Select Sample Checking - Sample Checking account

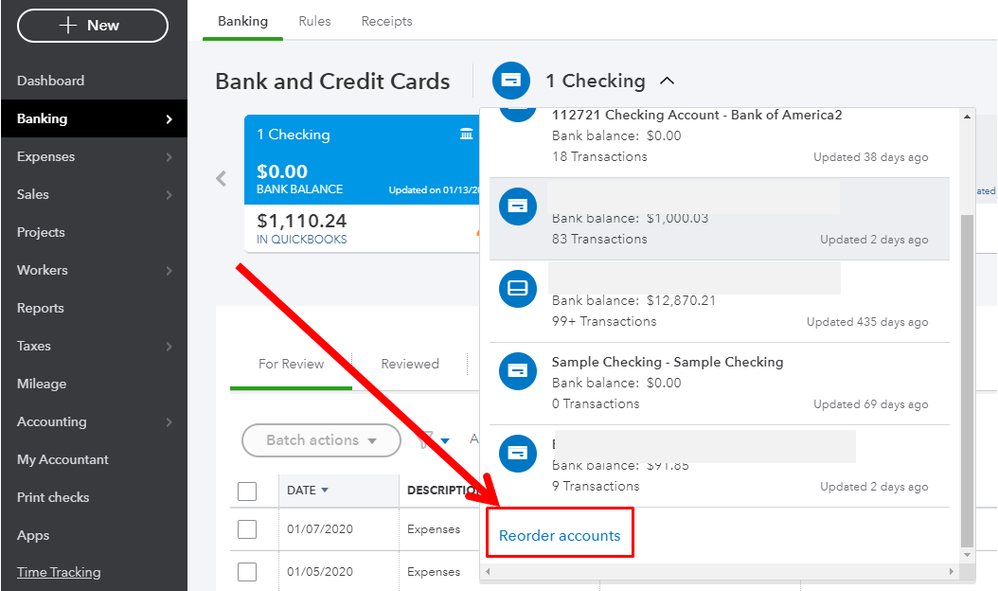pyautogui.click(x=667, y=362)
